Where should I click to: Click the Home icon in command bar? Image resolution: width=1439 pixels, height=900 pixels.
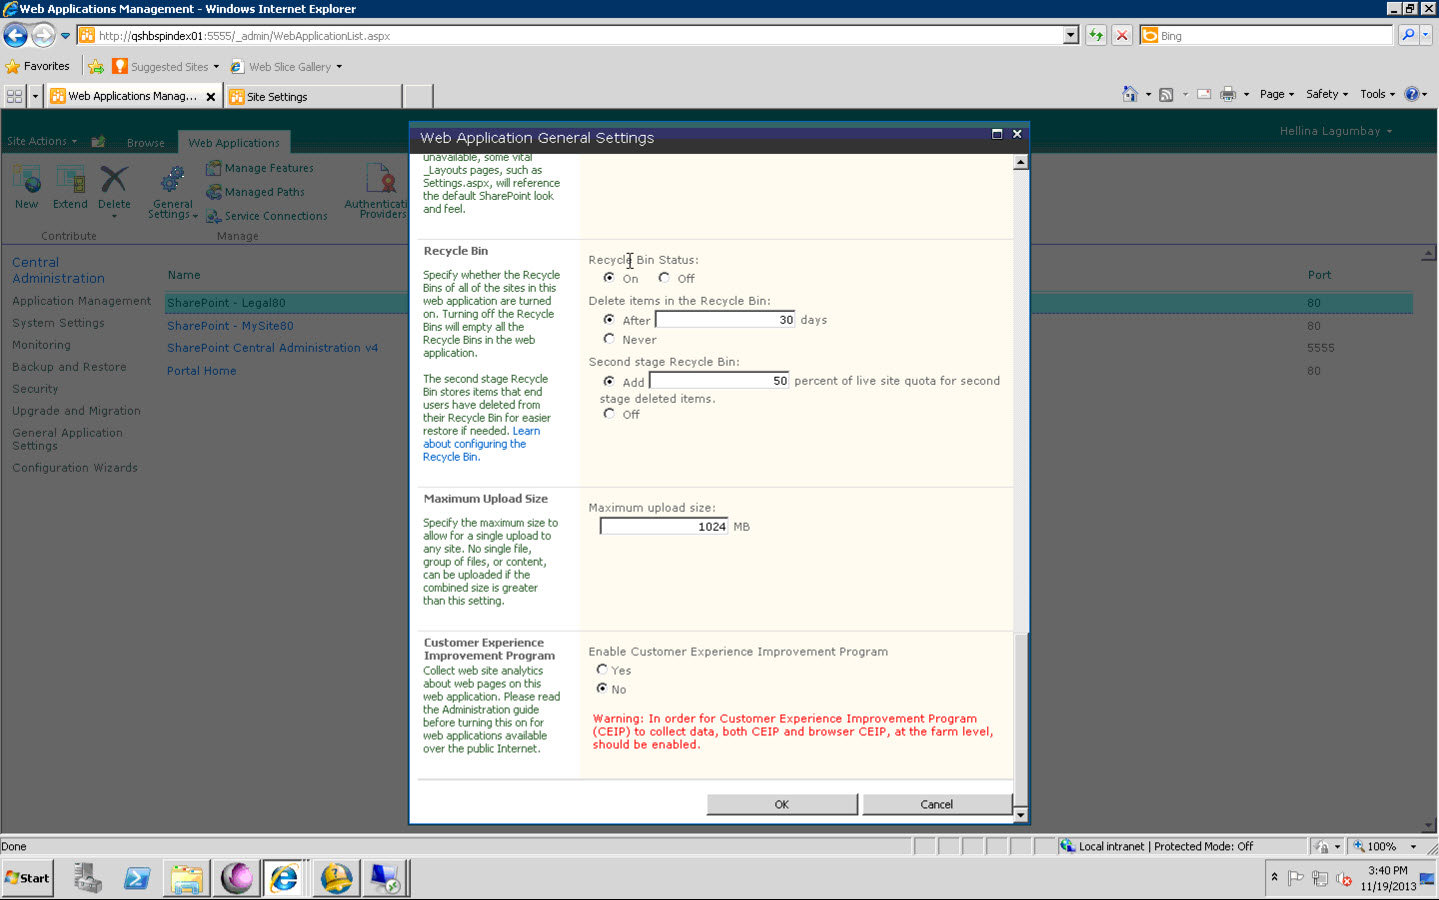tap(1129, 94)
